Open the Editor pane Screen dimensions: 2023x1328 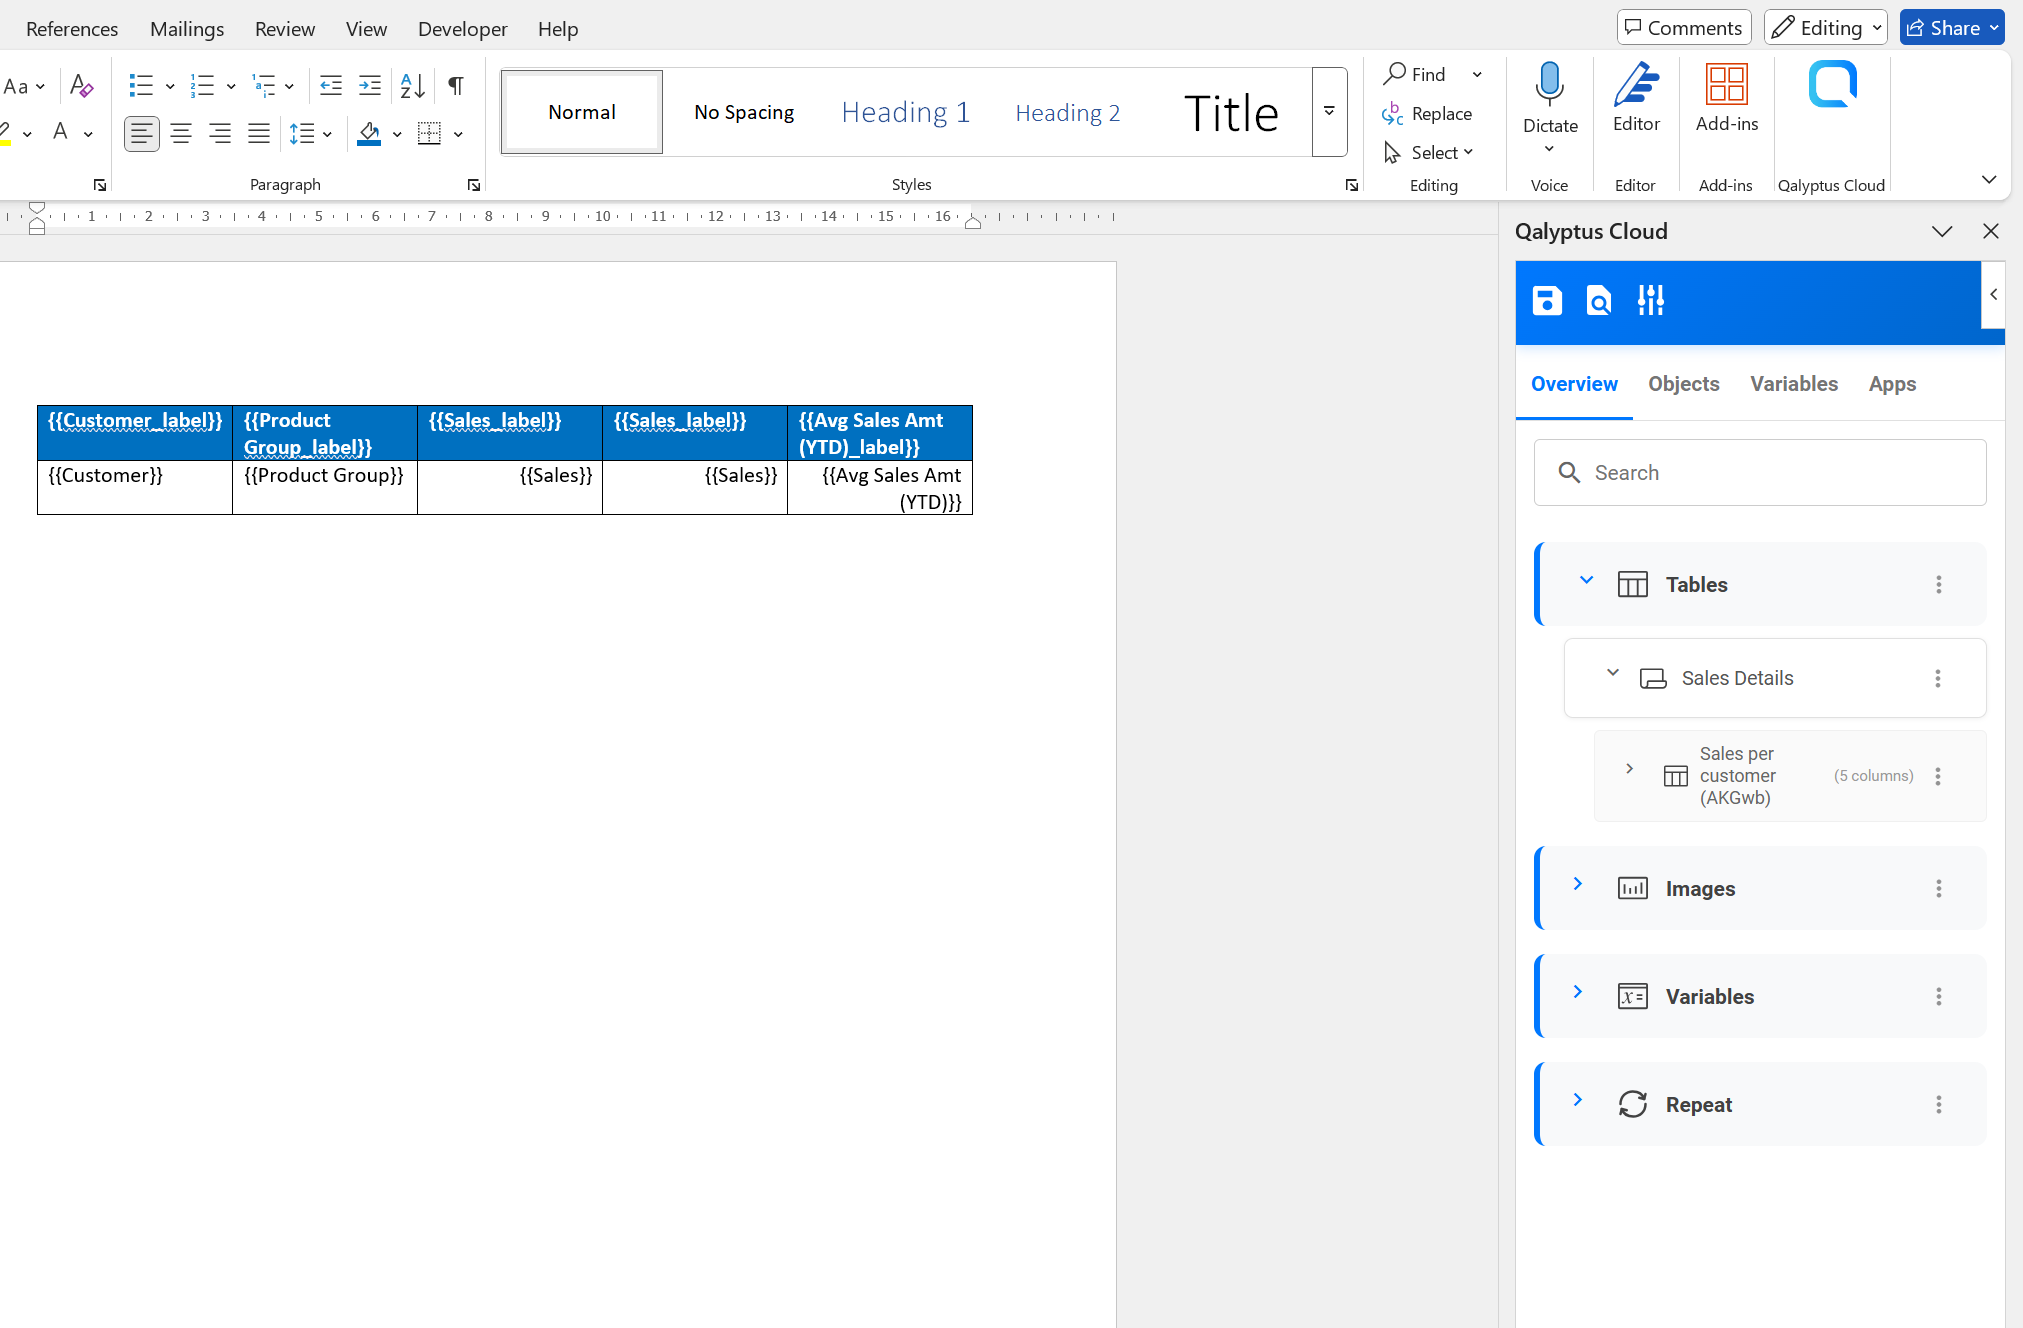1636,97
